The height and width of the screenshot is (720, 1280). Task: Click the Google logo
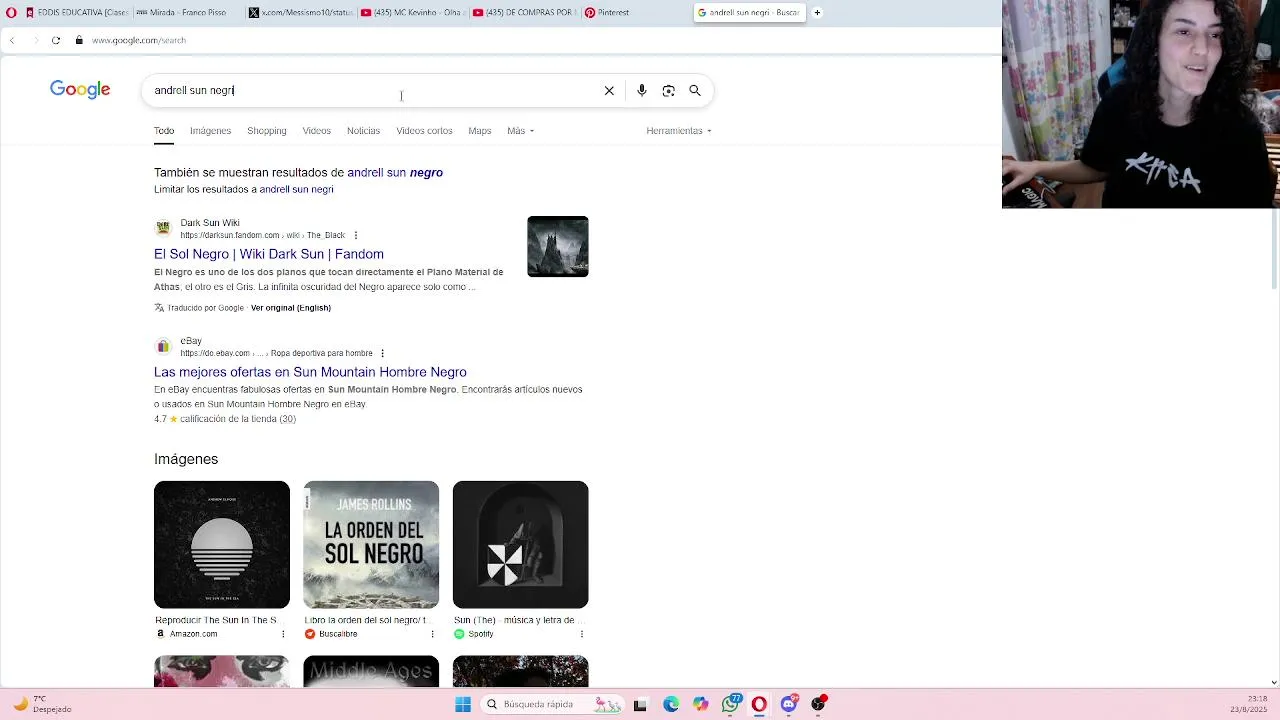tap(80, 90)
